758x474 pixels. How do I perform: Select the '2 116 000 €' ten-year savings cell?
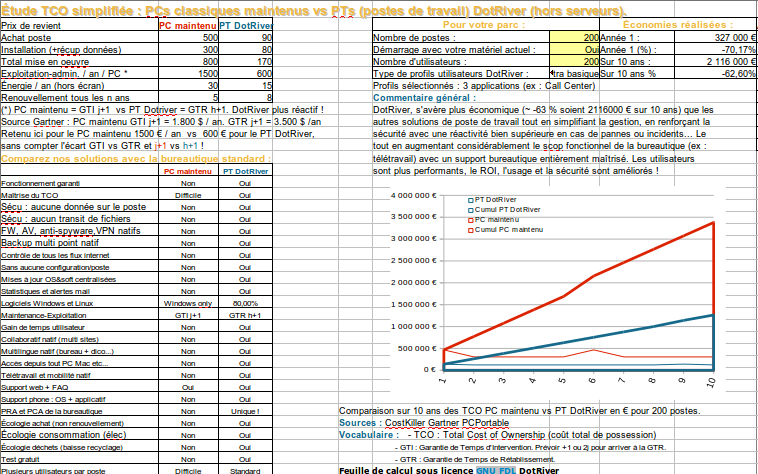point(715,61)
